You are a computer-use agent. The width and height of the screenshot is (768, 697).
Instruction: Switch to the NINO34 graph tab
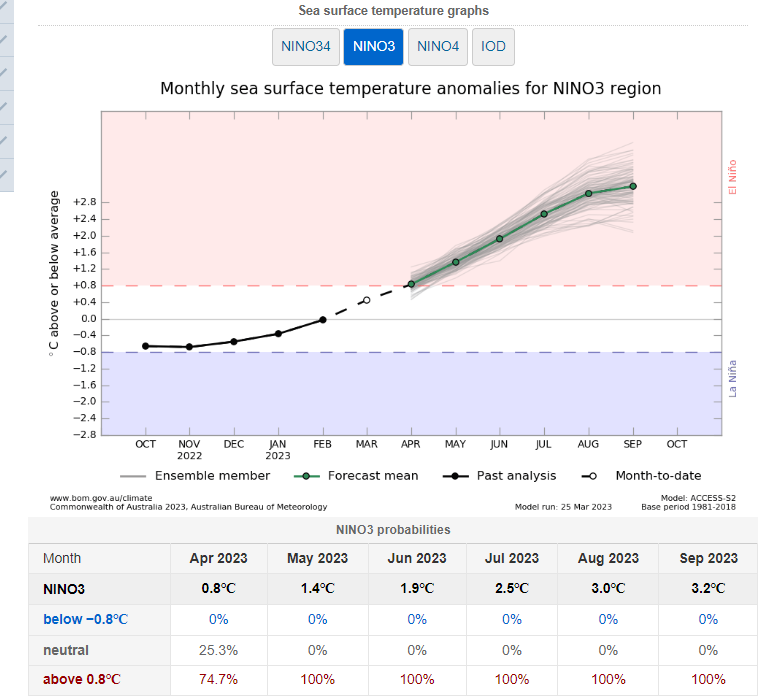pyautogui.click(x=306, y=47)
